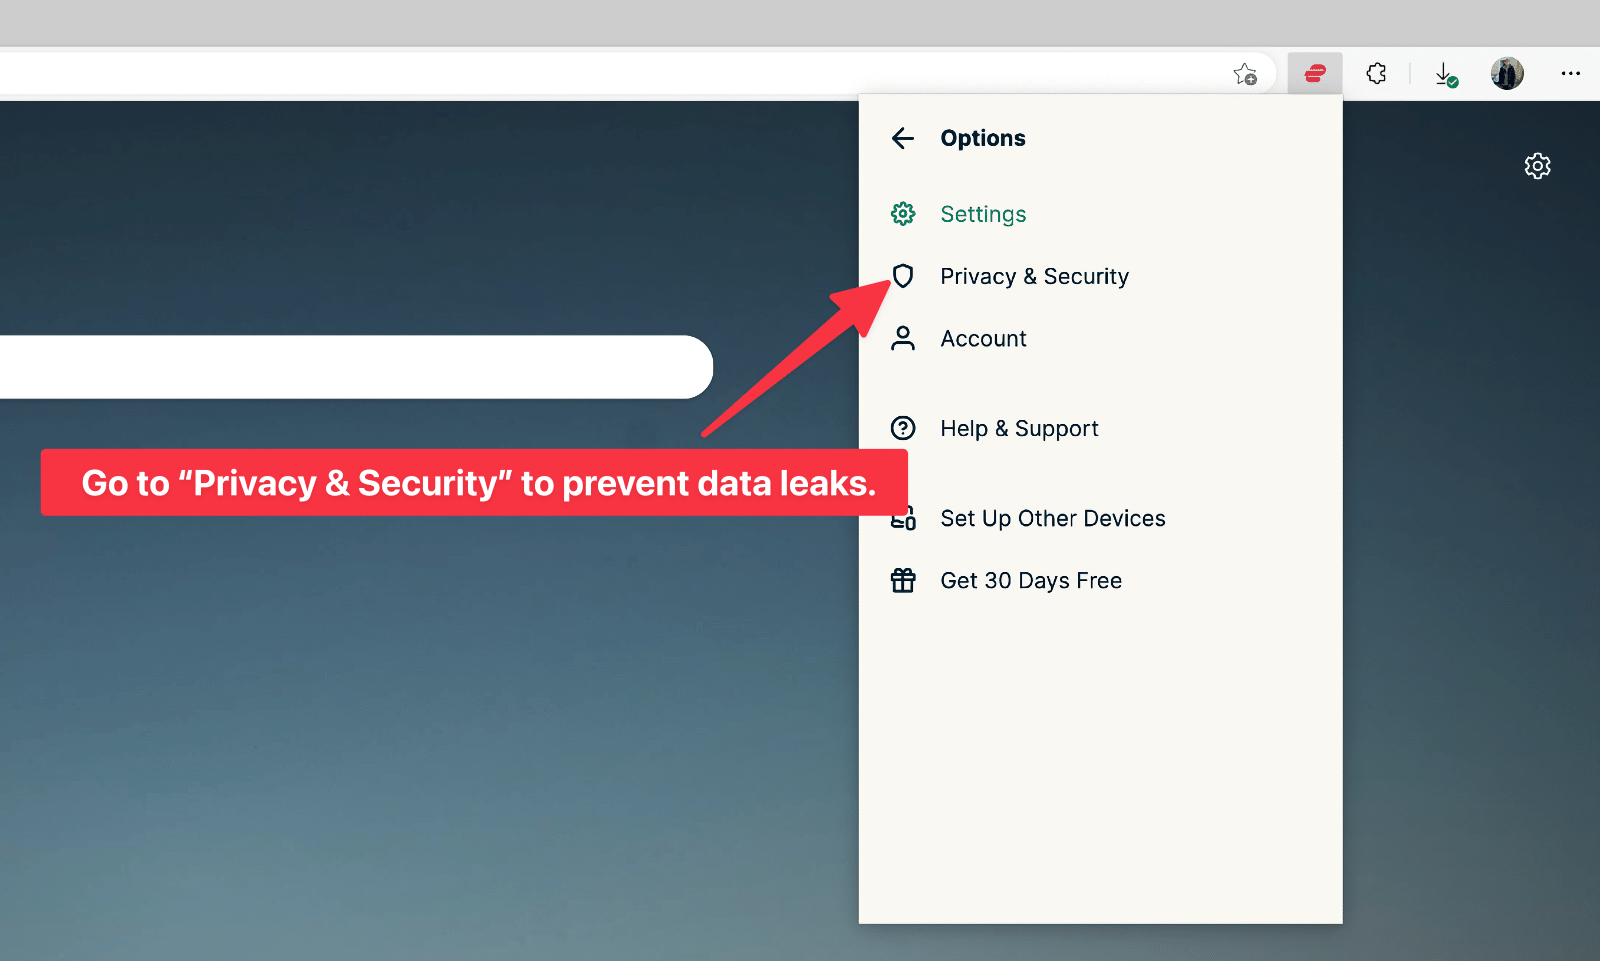Click the add to favorites star icon

click(x=1245, y=74)
